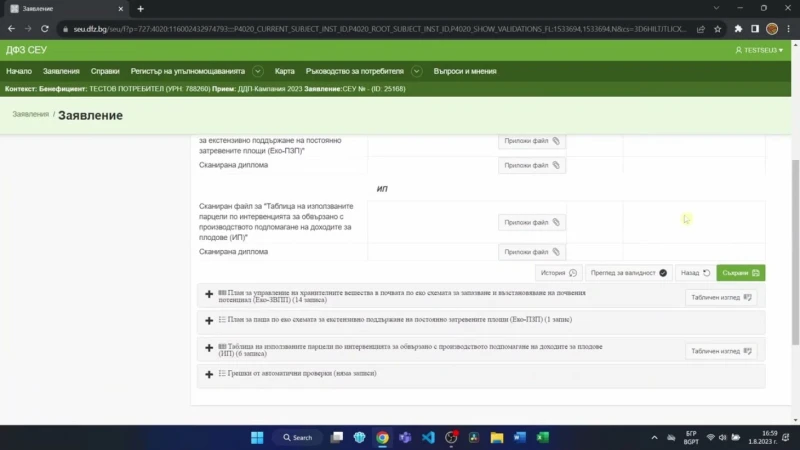The height and width of the screenshot is (450, 800).
Task: Open Task View from the taskbar
Action: pyautogui.click(x=337, y=437)
